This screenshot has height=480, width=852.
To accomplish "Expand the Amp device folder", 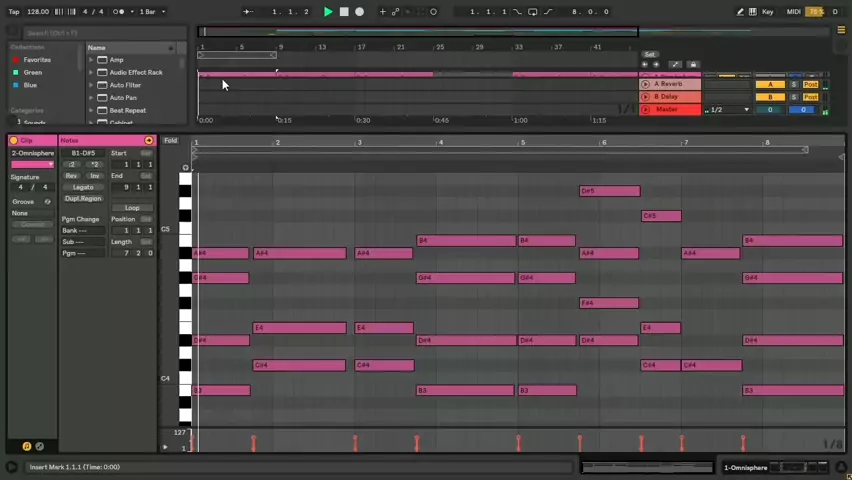I will [91, 60].
